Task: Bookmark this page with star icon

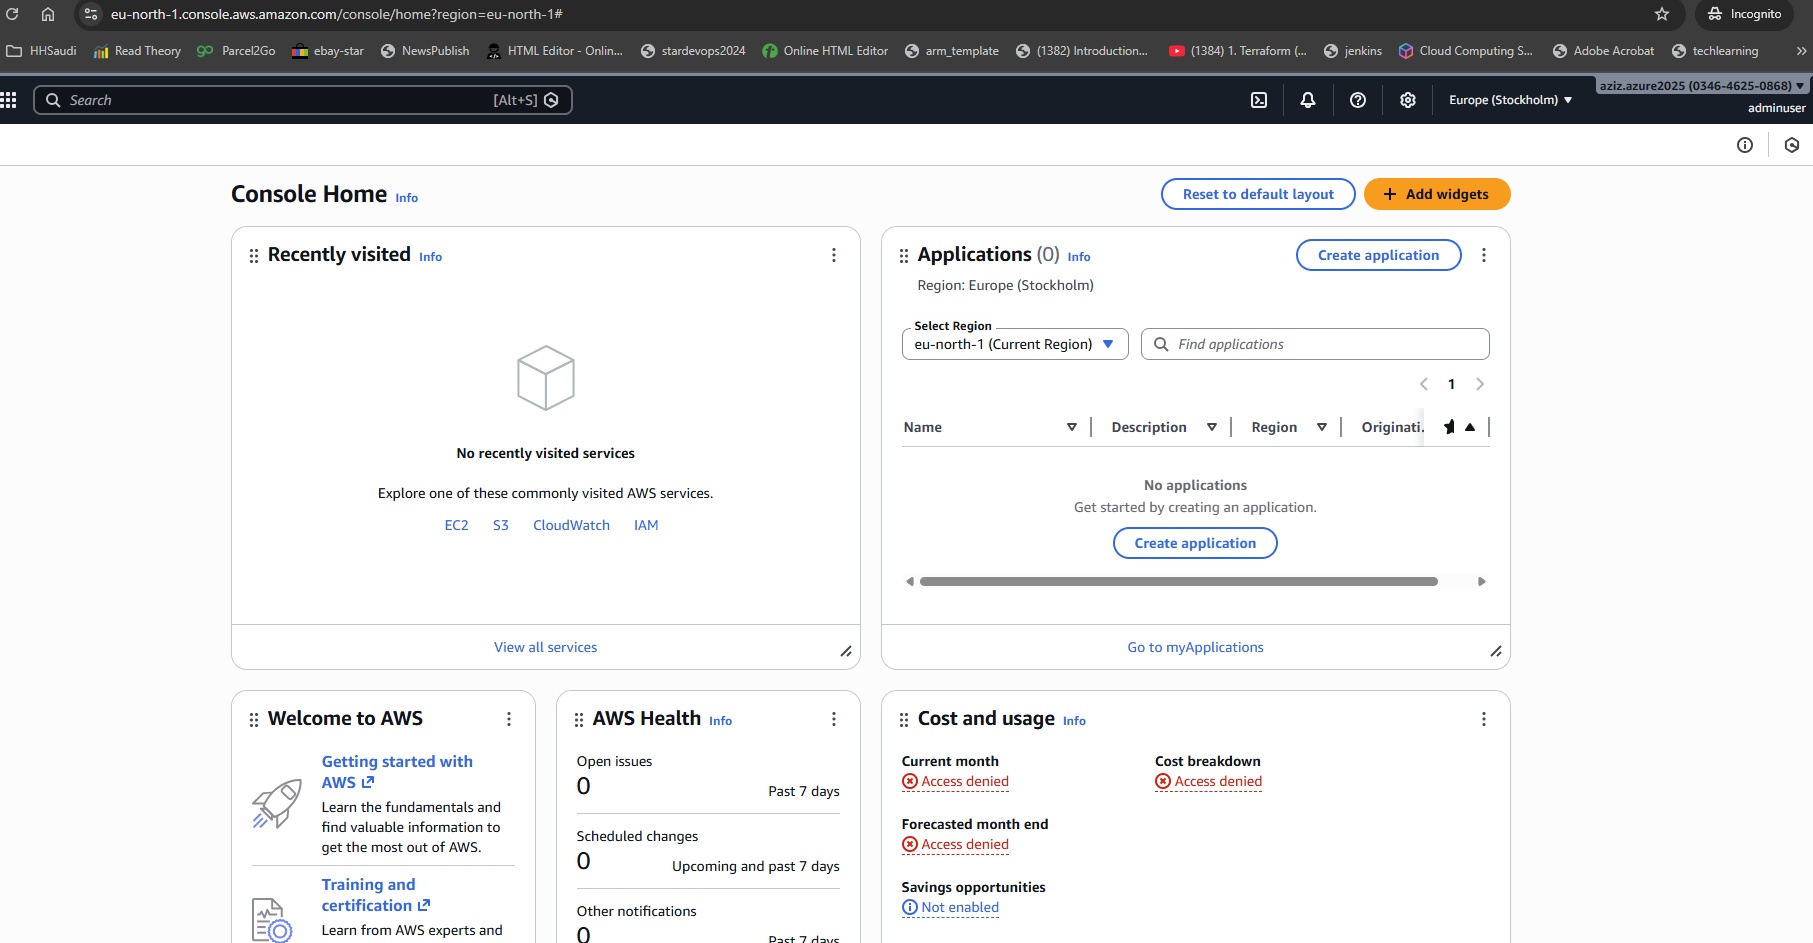Action: coord(1661,14)
